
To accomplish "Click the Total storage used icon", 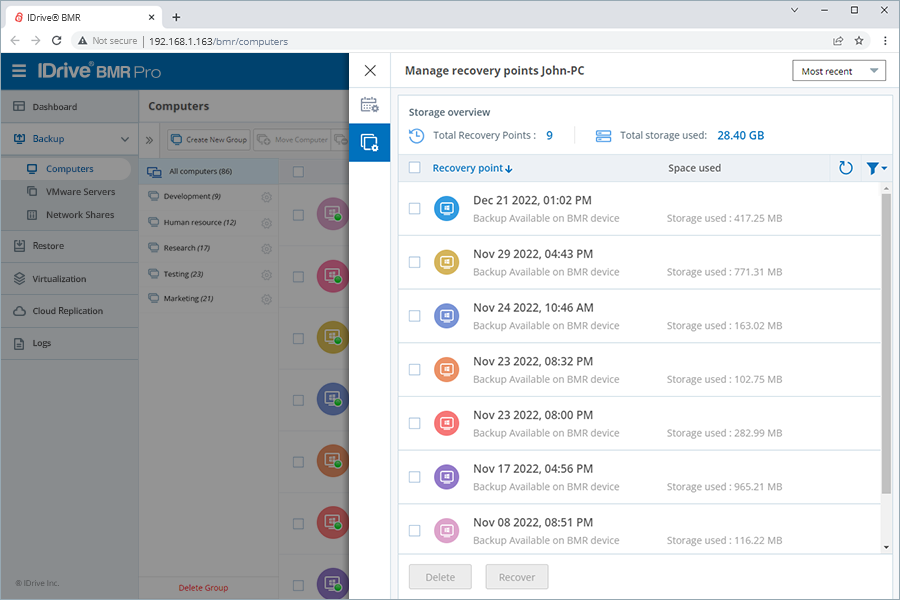I will click(x=603, y=136).
